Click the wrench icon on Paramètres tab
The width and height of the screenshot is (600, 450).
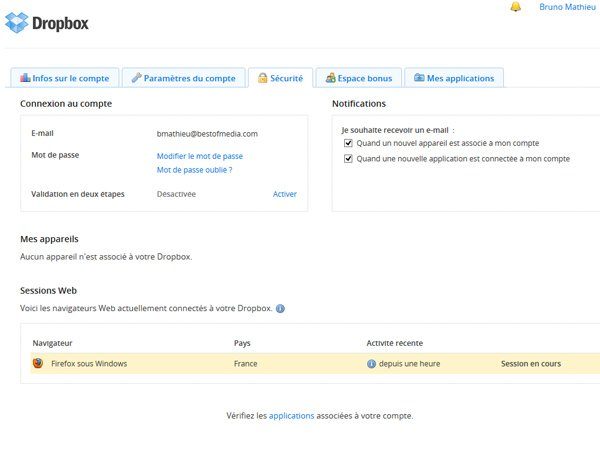click(x=137, y=78)
